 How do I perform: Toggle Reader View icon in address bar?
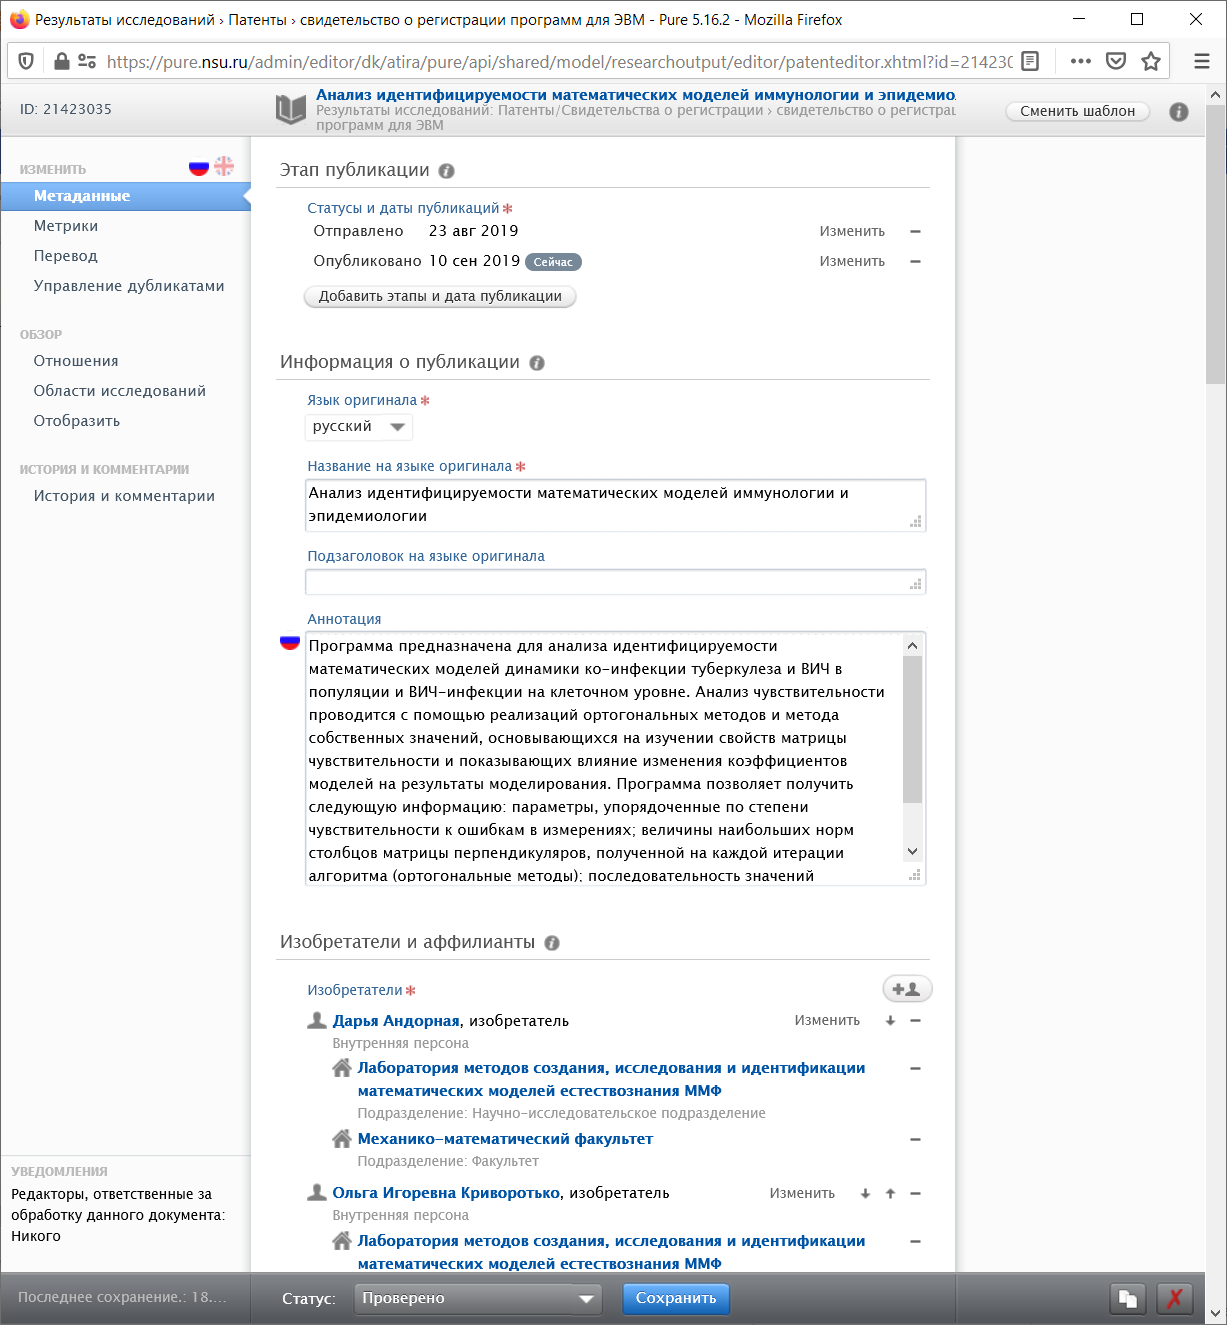tap(1030, 61)
